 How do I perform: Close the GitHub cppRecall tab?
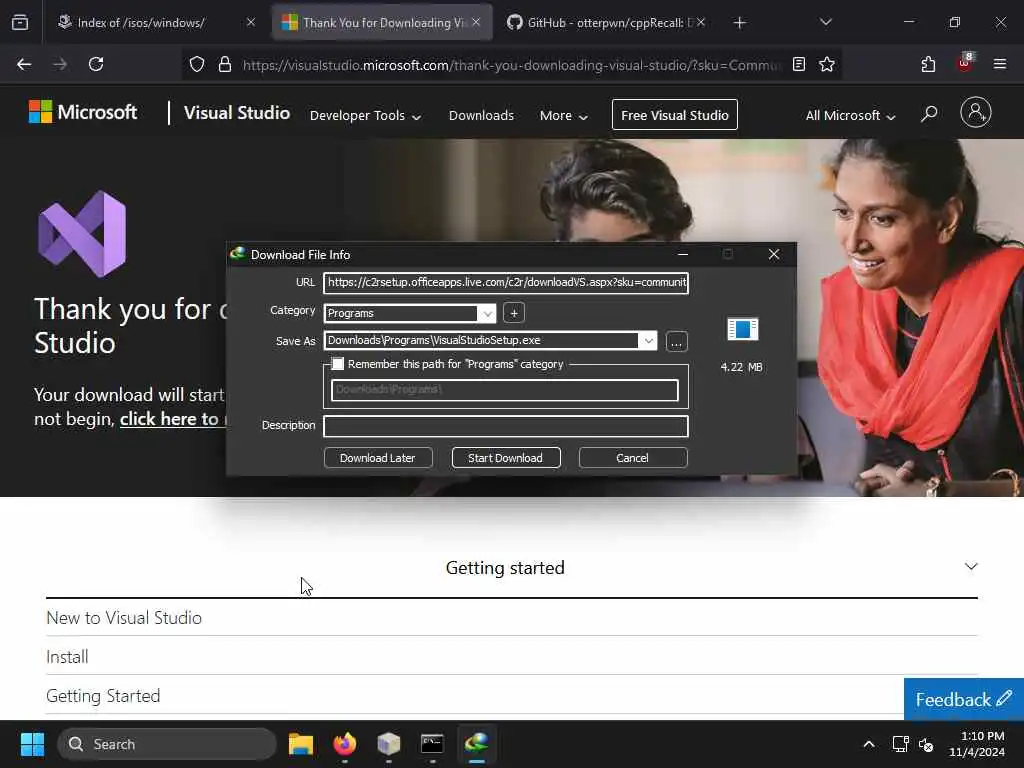(701, 22)
